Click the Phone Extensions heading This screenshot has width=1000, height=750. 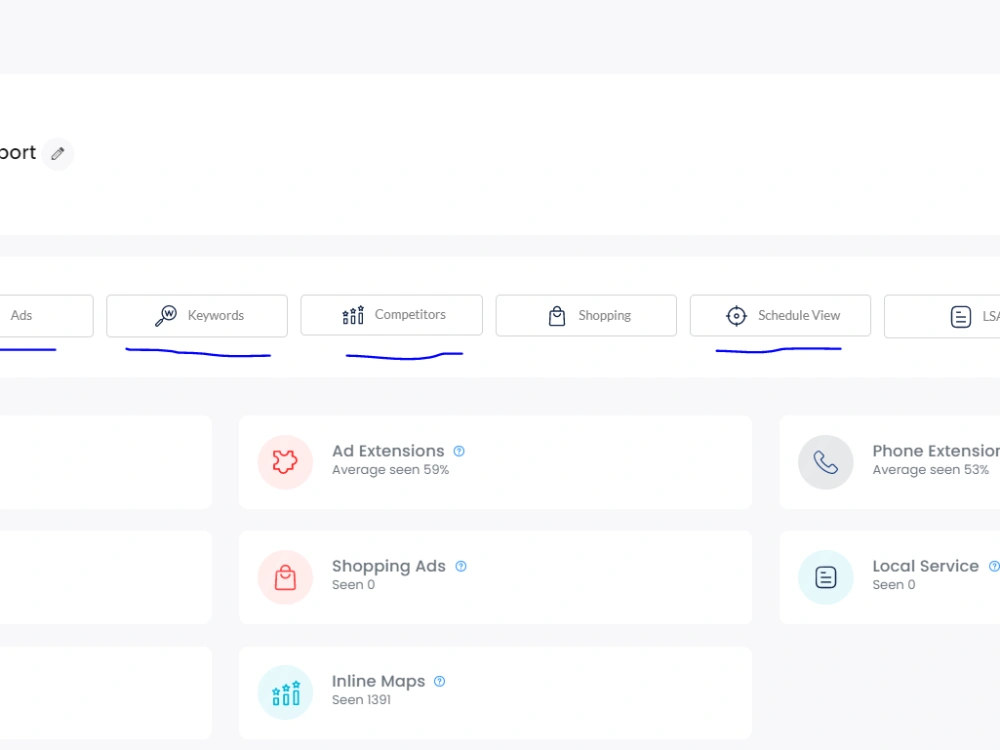coord(936,451)
